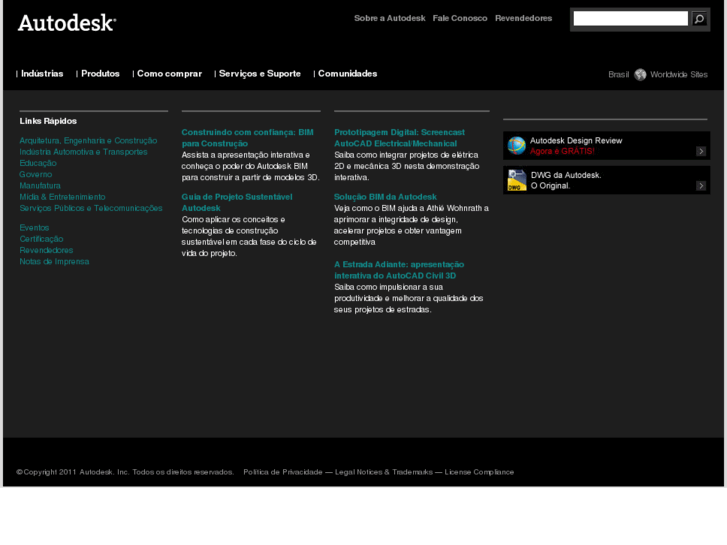Click the DWG file icon
This screenshot has width=727, height=545.
[x=517, y=180]
